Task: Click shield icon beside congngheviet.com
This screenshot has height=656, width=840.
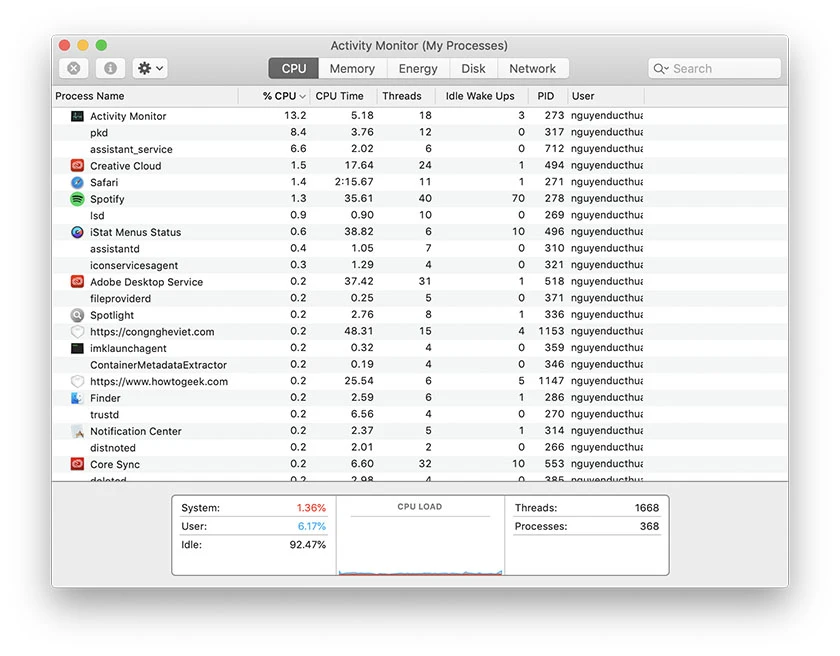Action: coord(77,331)
